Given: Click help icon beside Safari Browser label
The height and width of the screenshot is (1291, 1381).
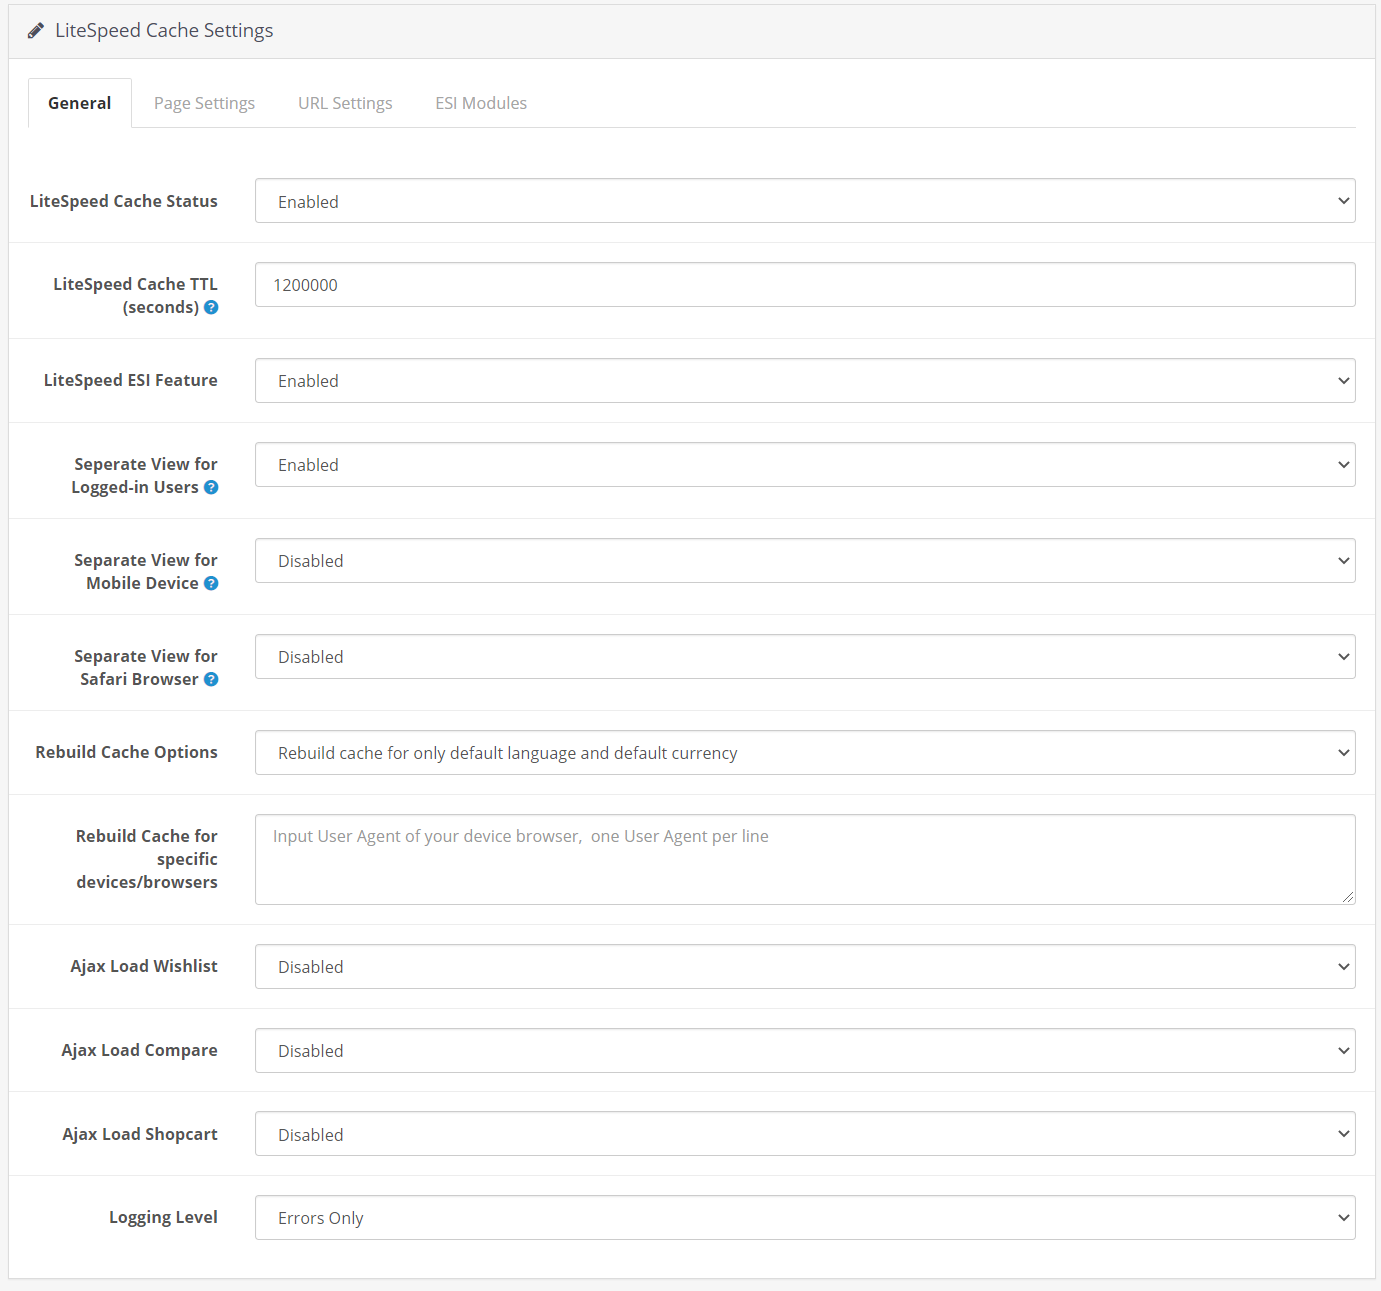Looking at the screenshot, I should 211,680.
